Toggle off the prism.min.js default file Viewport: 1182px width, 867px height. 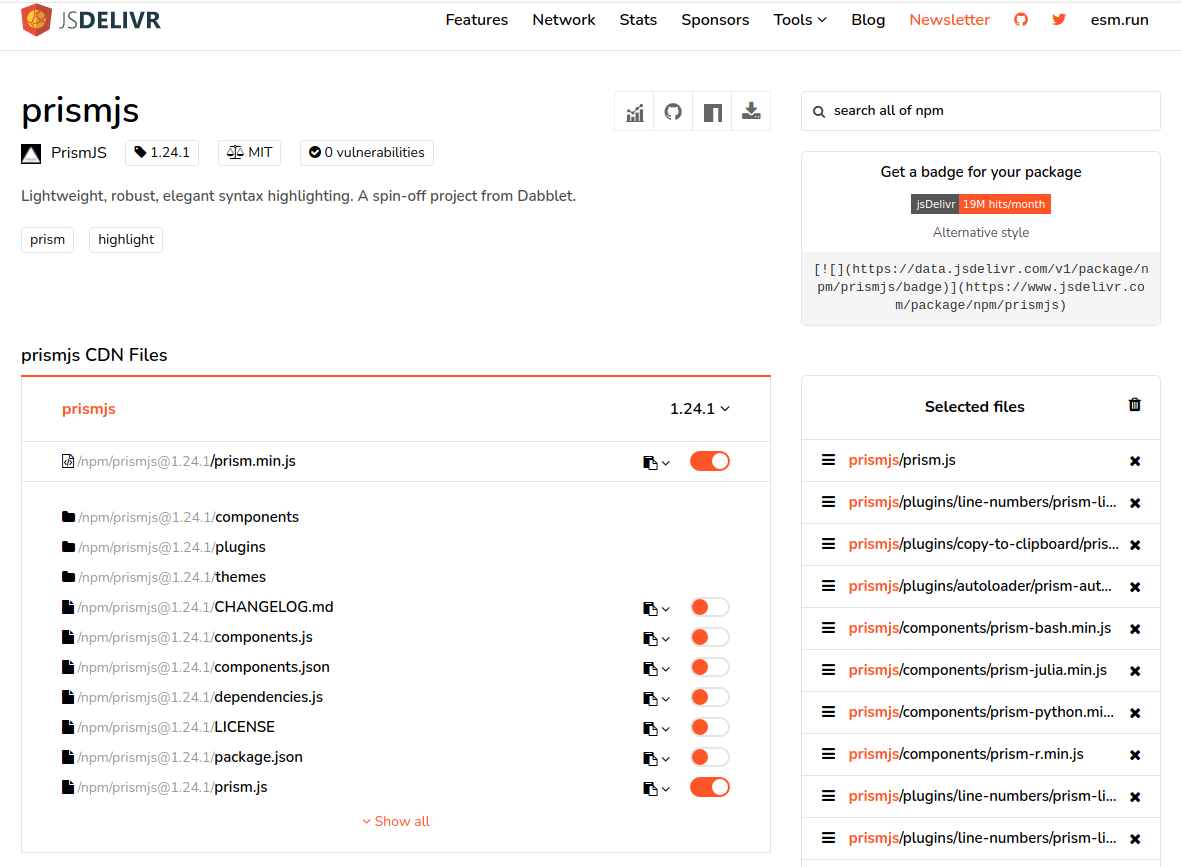click(710, 461)
